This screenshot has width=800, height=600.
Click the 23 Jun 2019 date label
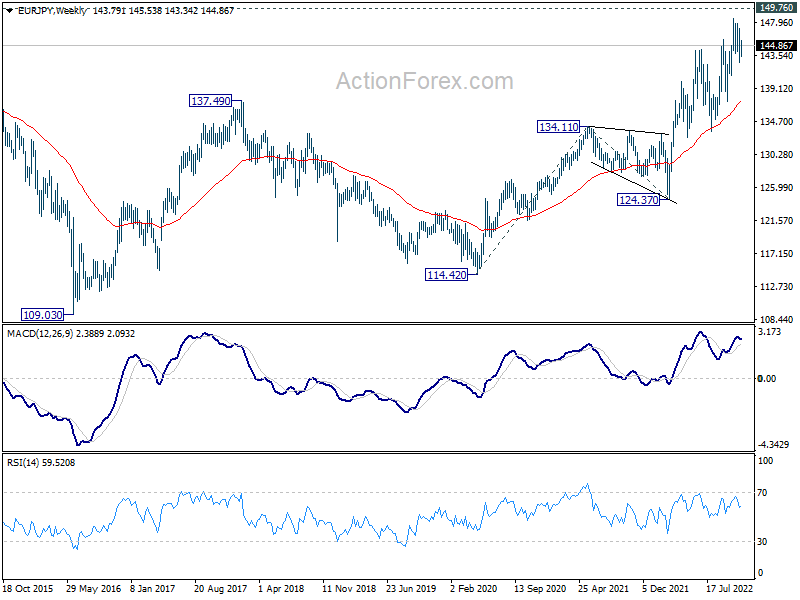[x=411, y=589]
